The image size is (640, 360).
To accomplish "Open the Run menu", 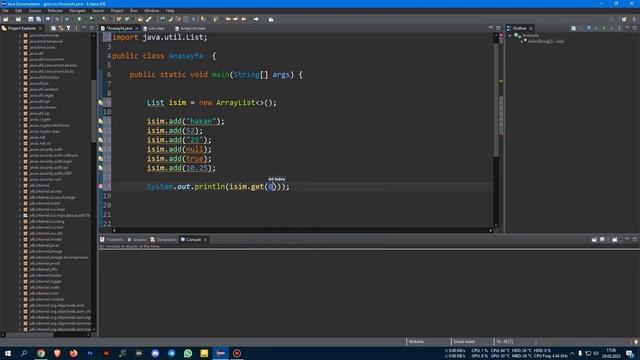I will [134, 11].
